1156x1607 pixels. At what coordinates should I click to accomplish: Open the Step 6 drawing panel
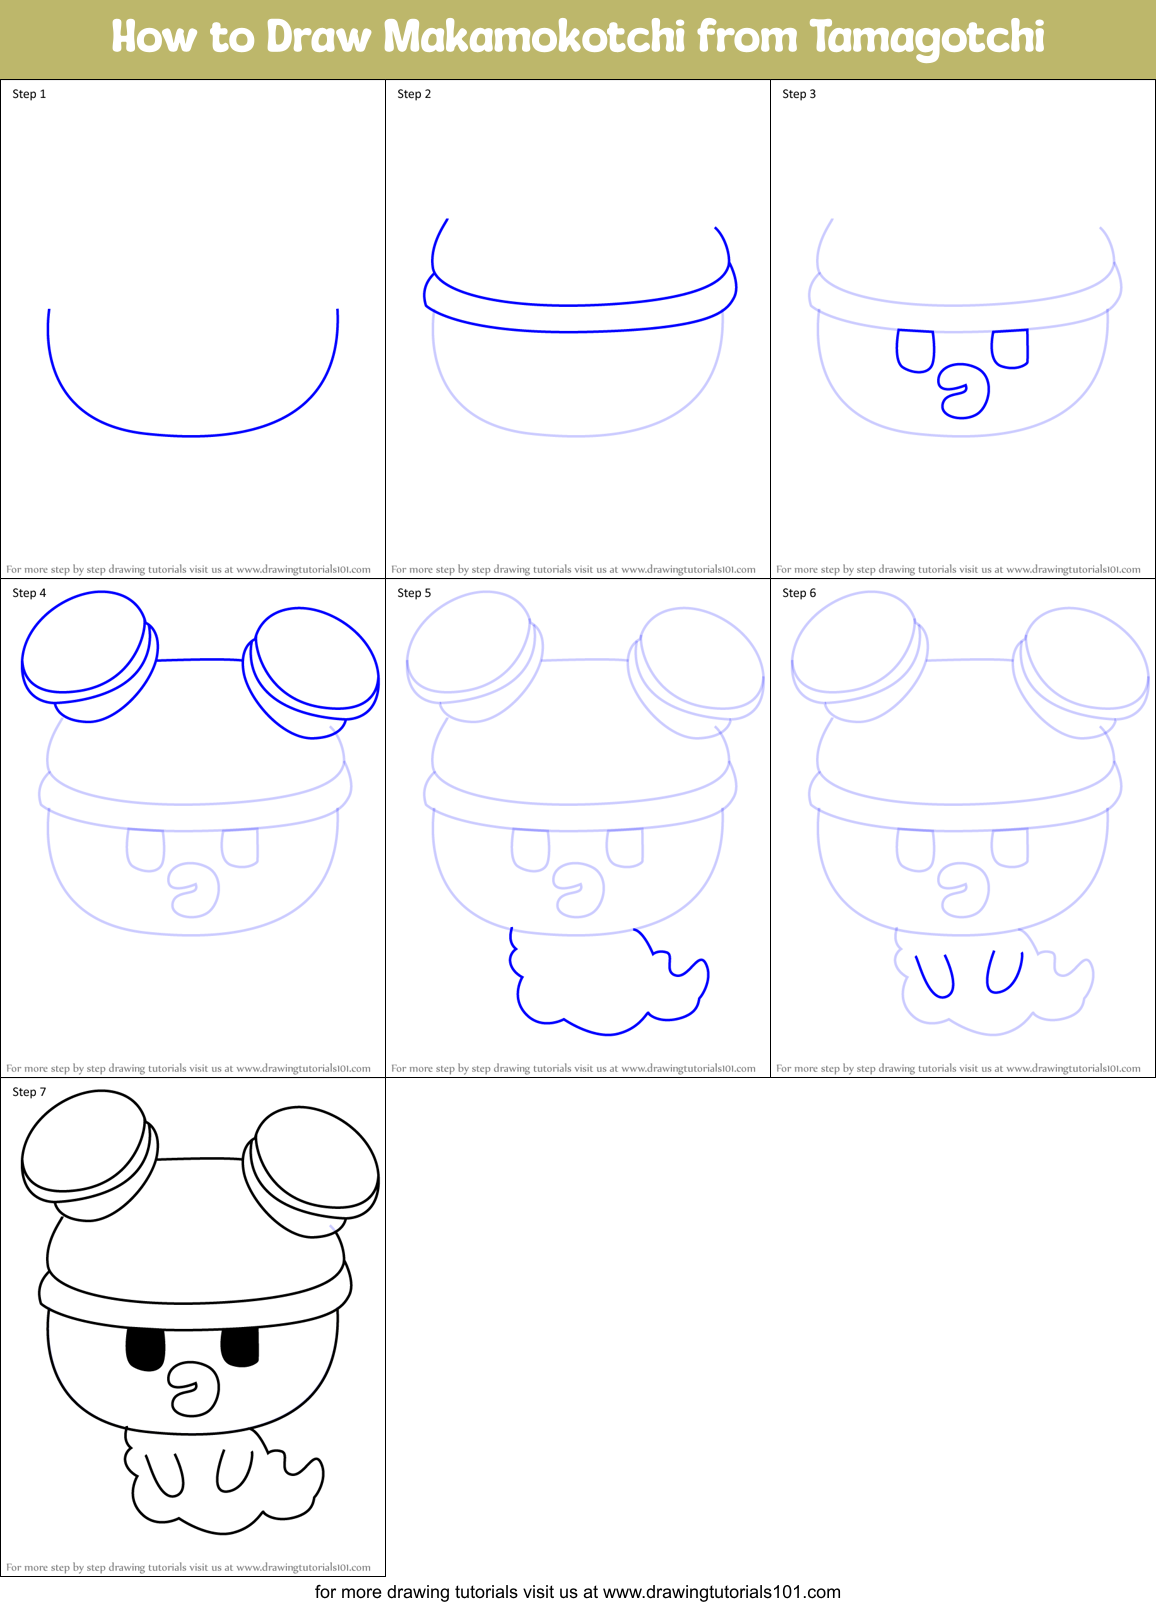963,828
